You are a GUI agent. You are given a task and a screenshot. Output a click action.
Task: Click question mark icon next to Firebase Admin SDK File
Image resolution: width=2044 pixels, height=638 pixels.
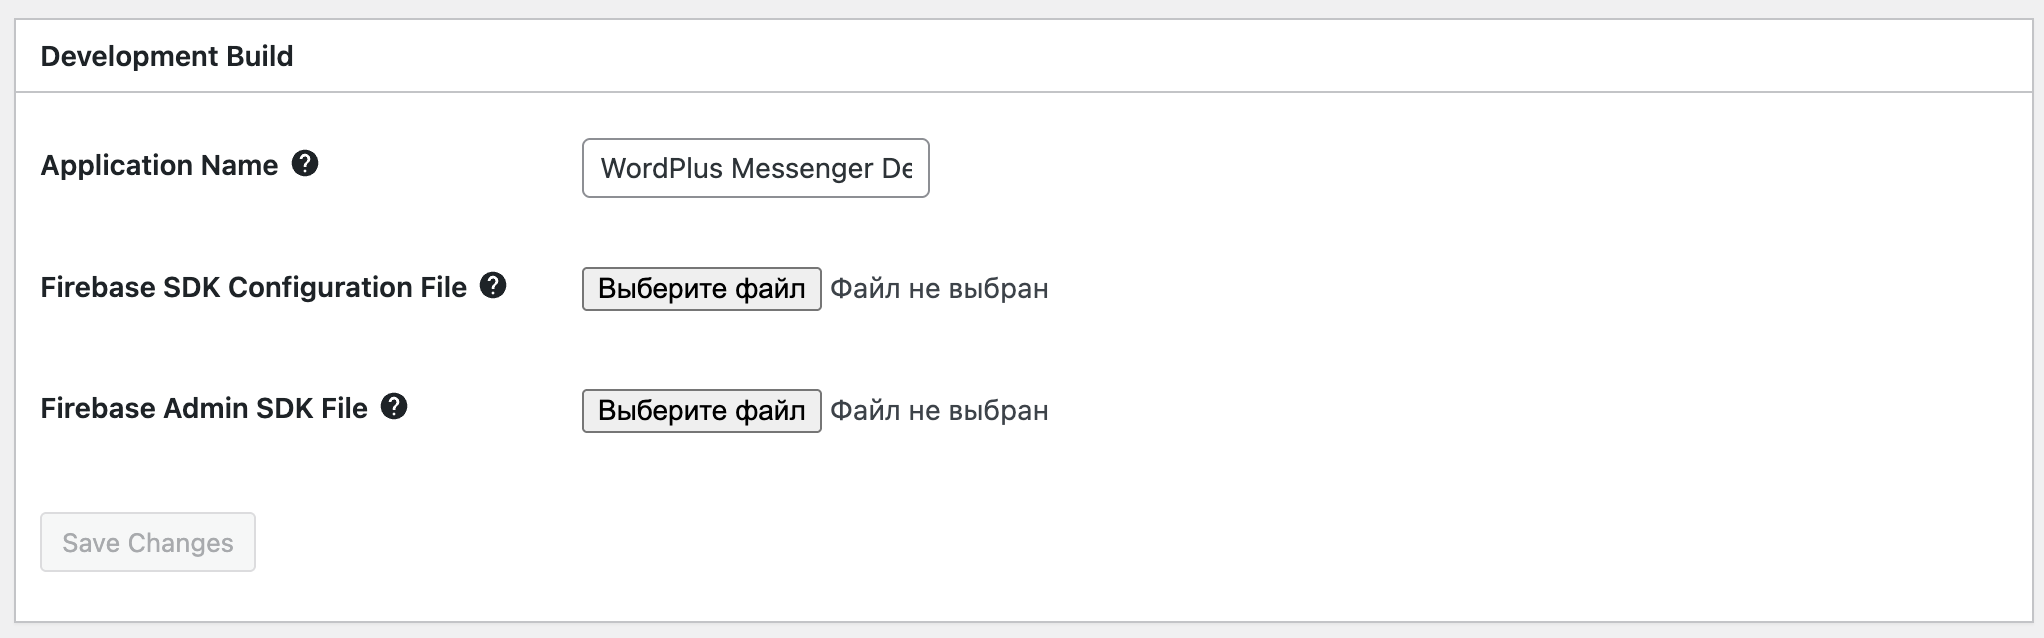coord(395,407)
